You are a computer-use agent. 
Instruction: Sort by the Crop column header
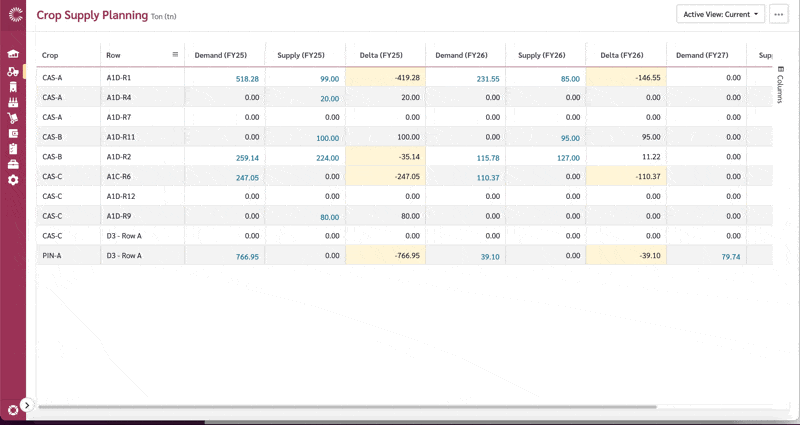[x=51, y=55]
